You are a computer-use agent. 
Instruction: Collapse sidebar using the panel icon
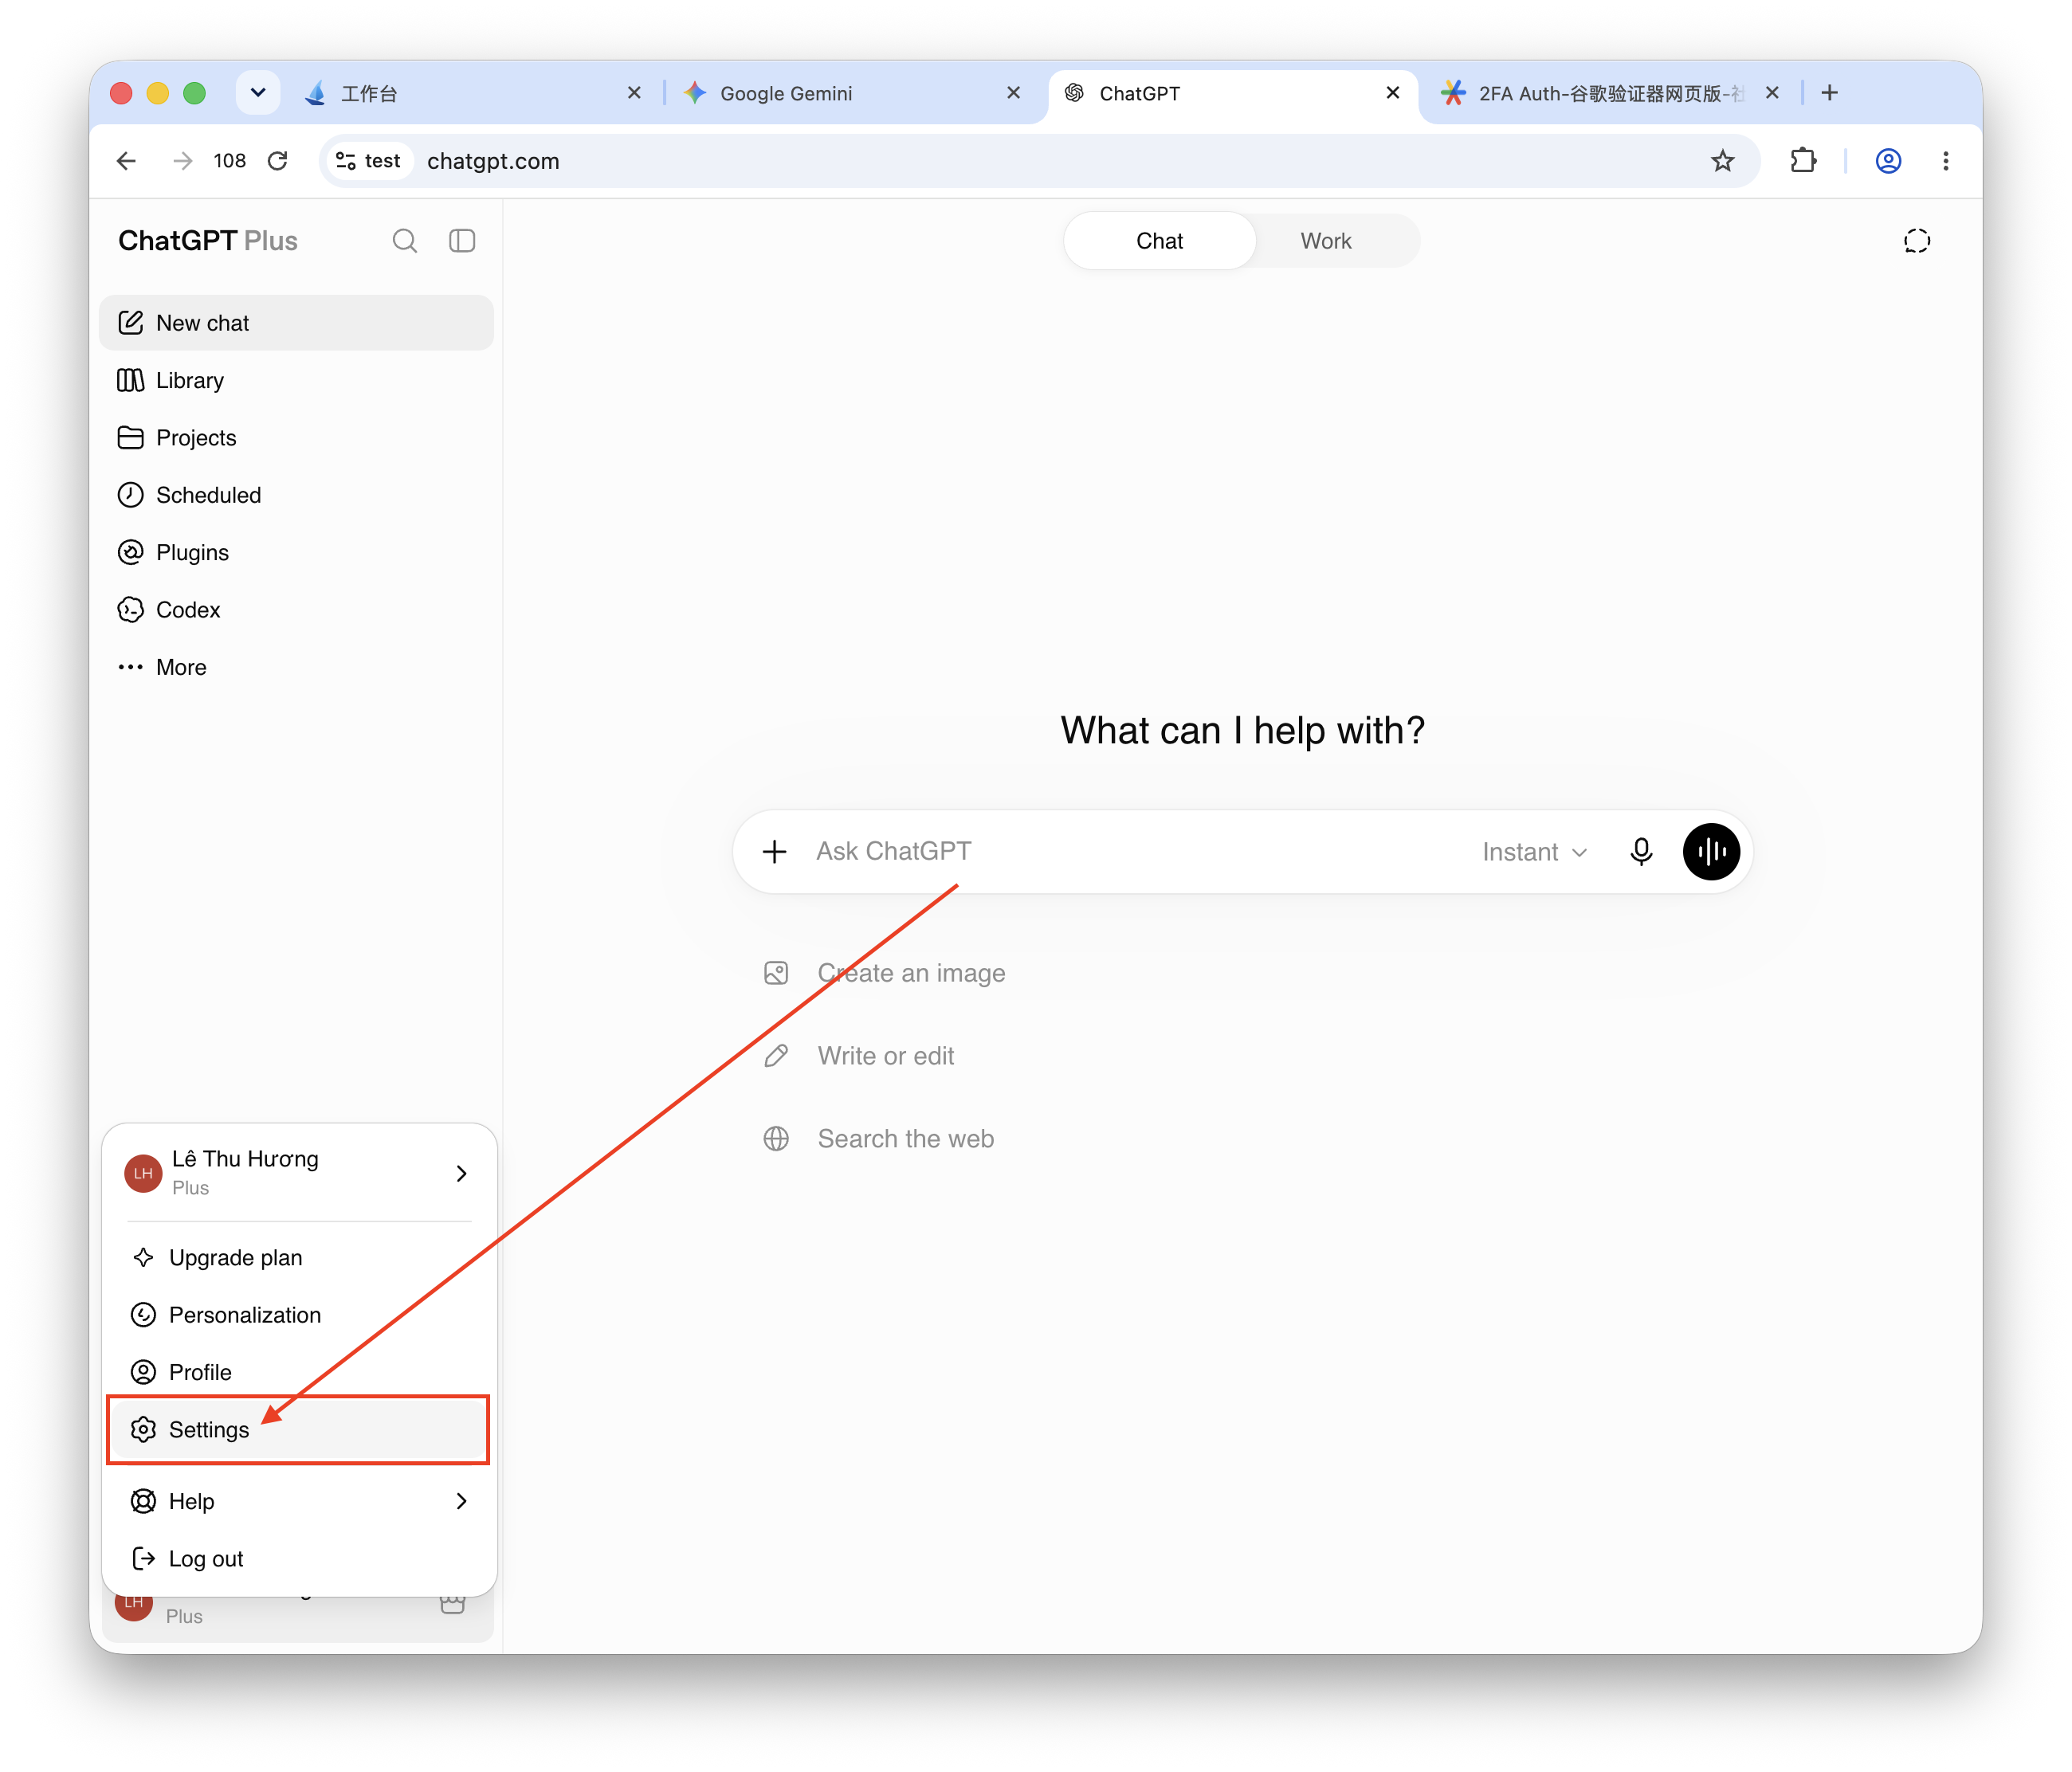(462, 241)
